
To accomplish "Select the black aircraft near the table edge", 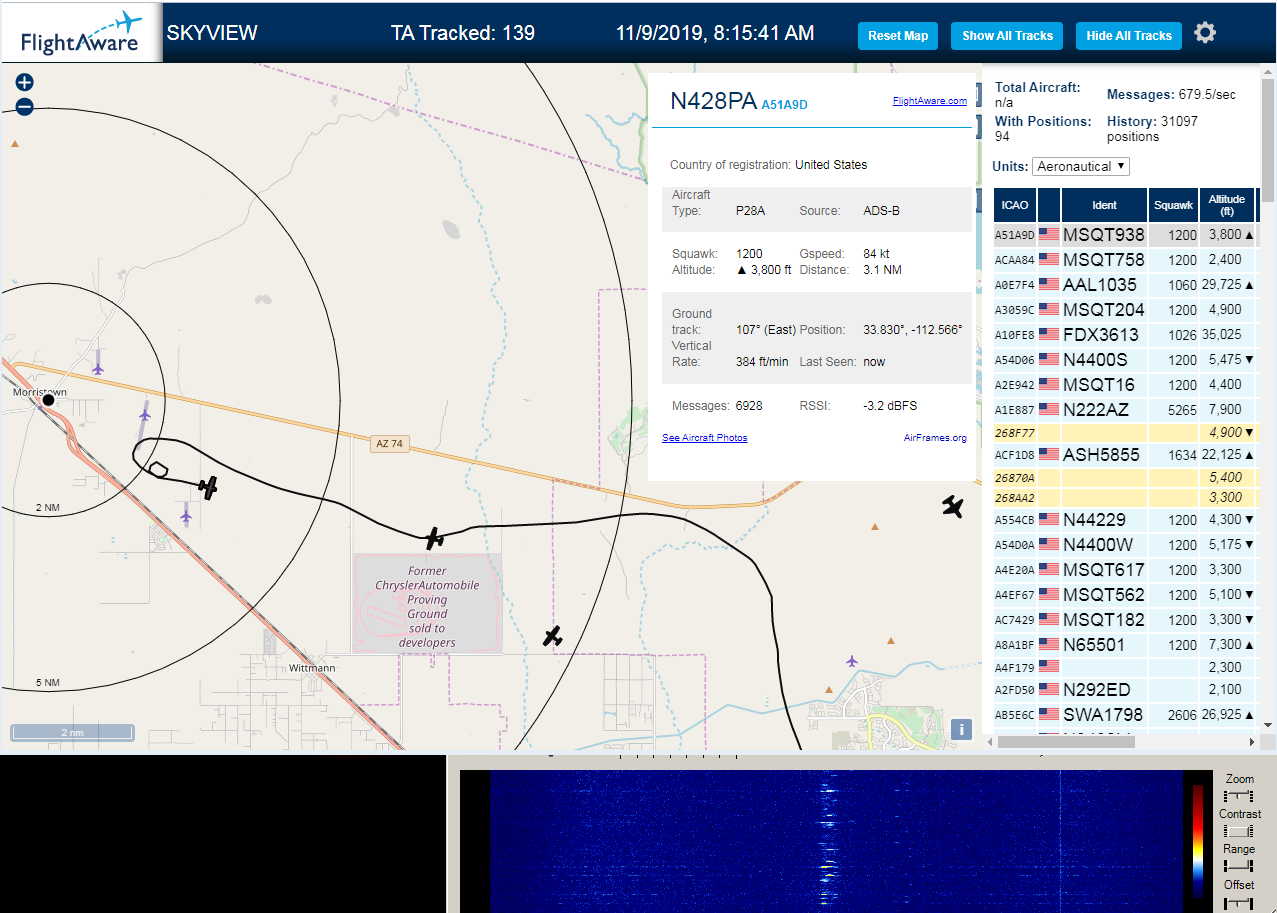I will [953, 506].
